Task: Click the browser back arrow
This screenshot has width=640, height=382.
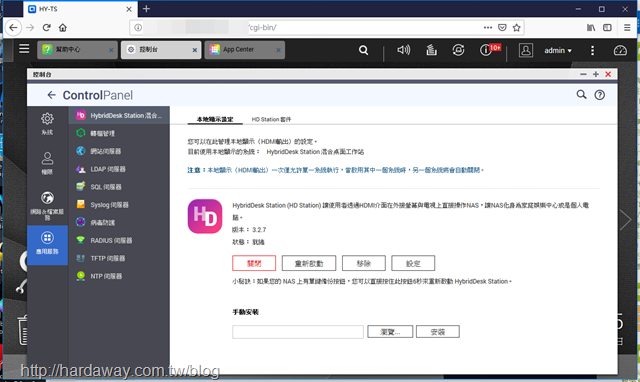Action: click(13, 28)
